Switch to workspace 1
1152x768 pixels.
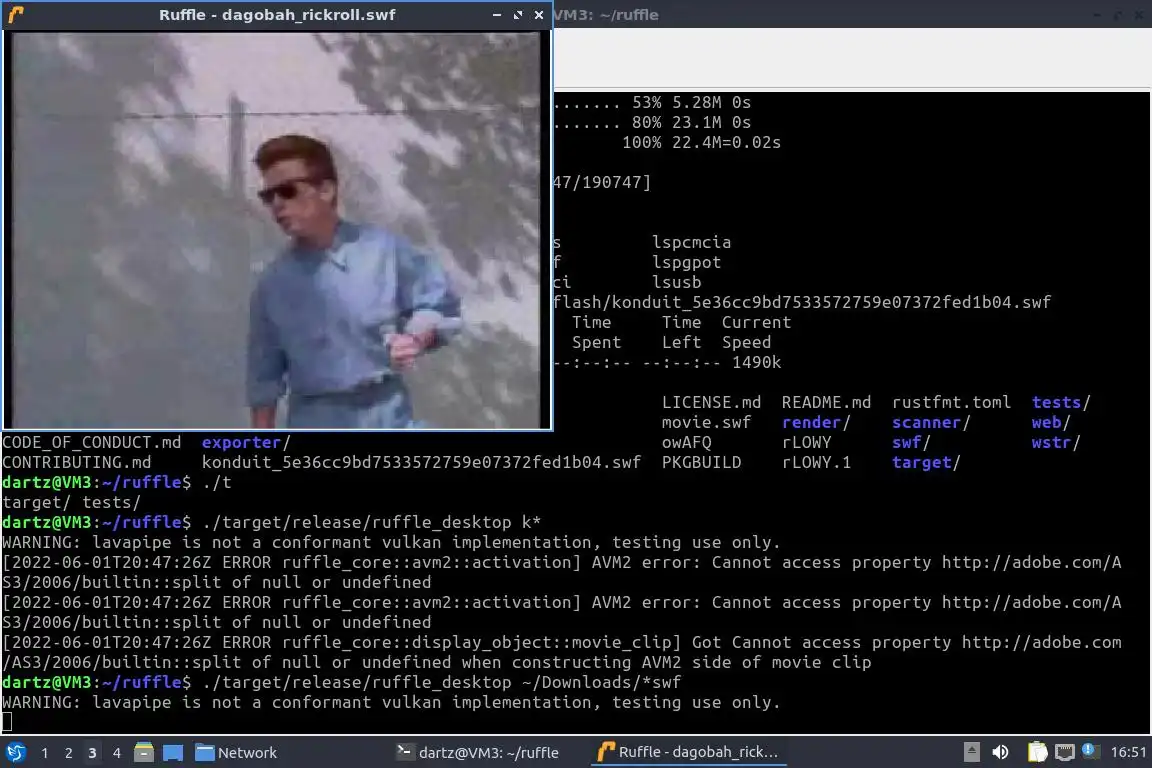(x=45, y=753)
